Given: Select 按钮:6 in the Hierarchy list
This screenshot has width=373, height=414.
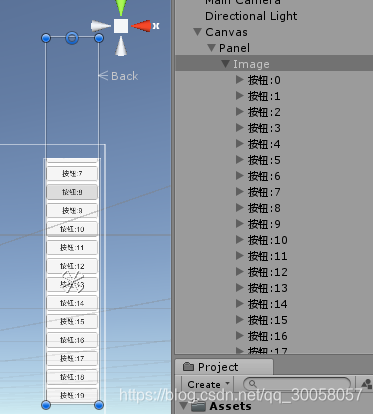Looking at the screenshot, I should pos(264,176).
